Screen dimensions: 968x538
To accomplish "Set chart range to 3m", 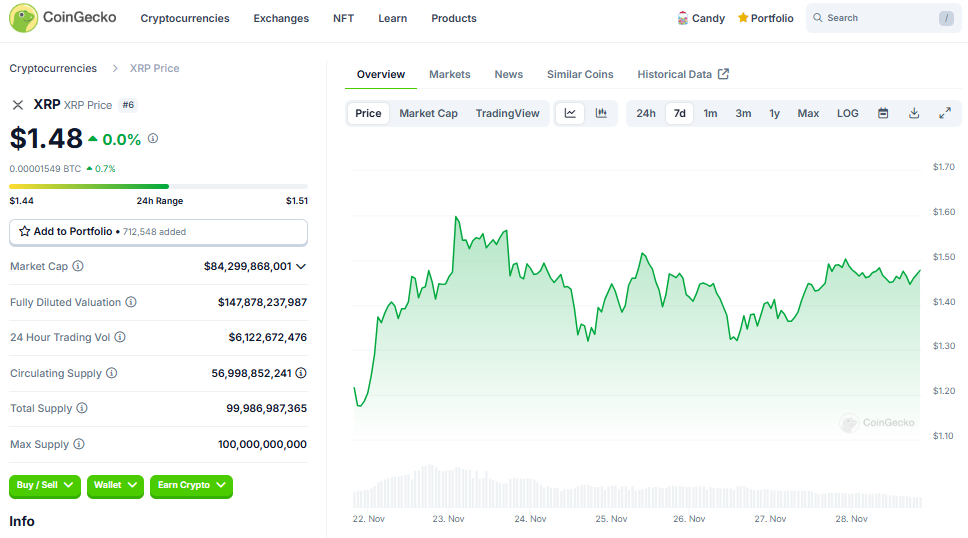I will pyautogui.click(x=743, y=113).
